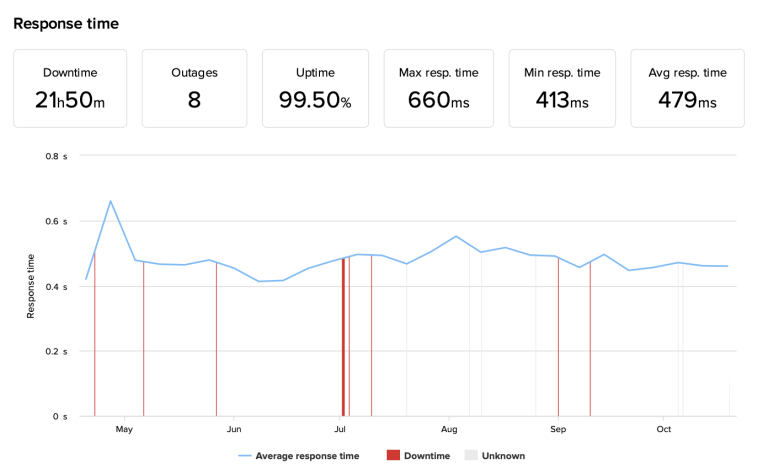Select the Avg resp. time 479ms card
Image resolution: width=768 pixels, height=474 pixels.
(688, 88)
